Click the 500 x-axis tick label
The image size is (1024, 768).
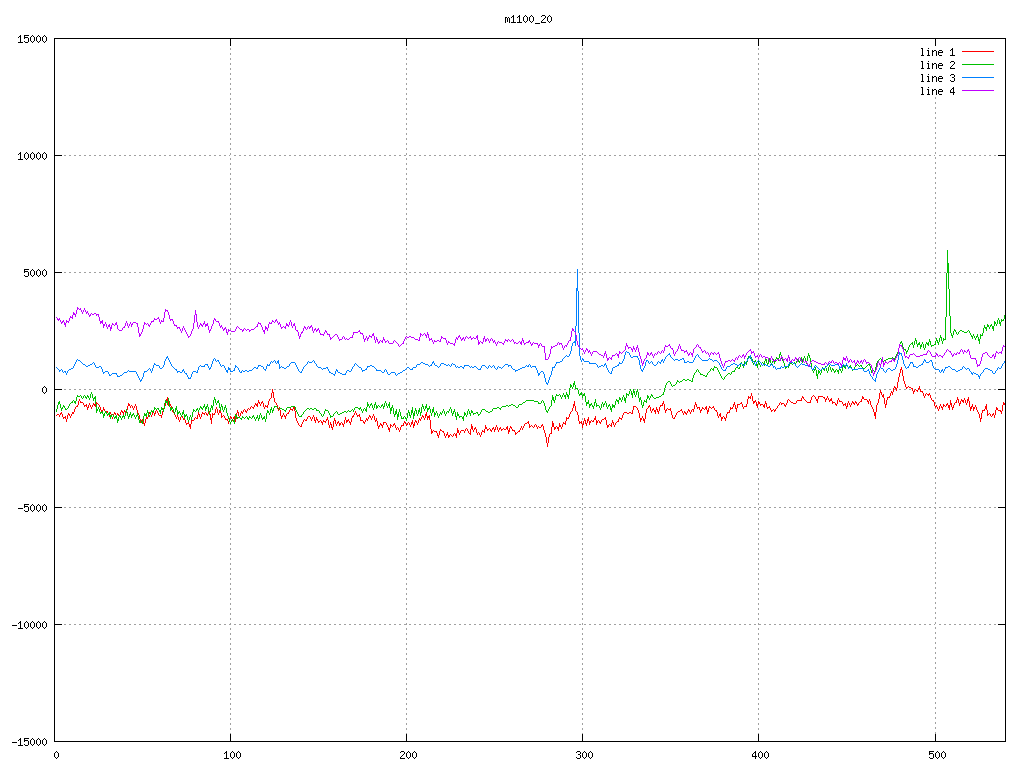point(935,754)
